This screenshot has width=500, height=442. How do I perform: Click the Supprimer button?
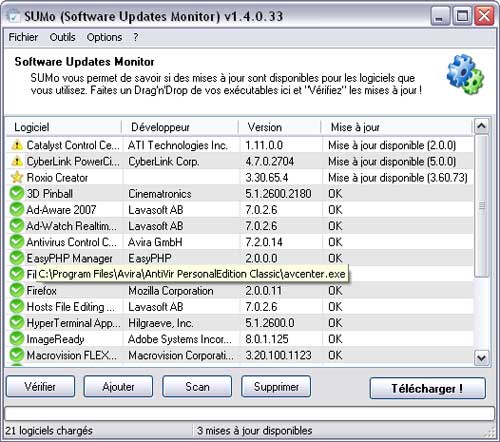click(x=276, y=387)
